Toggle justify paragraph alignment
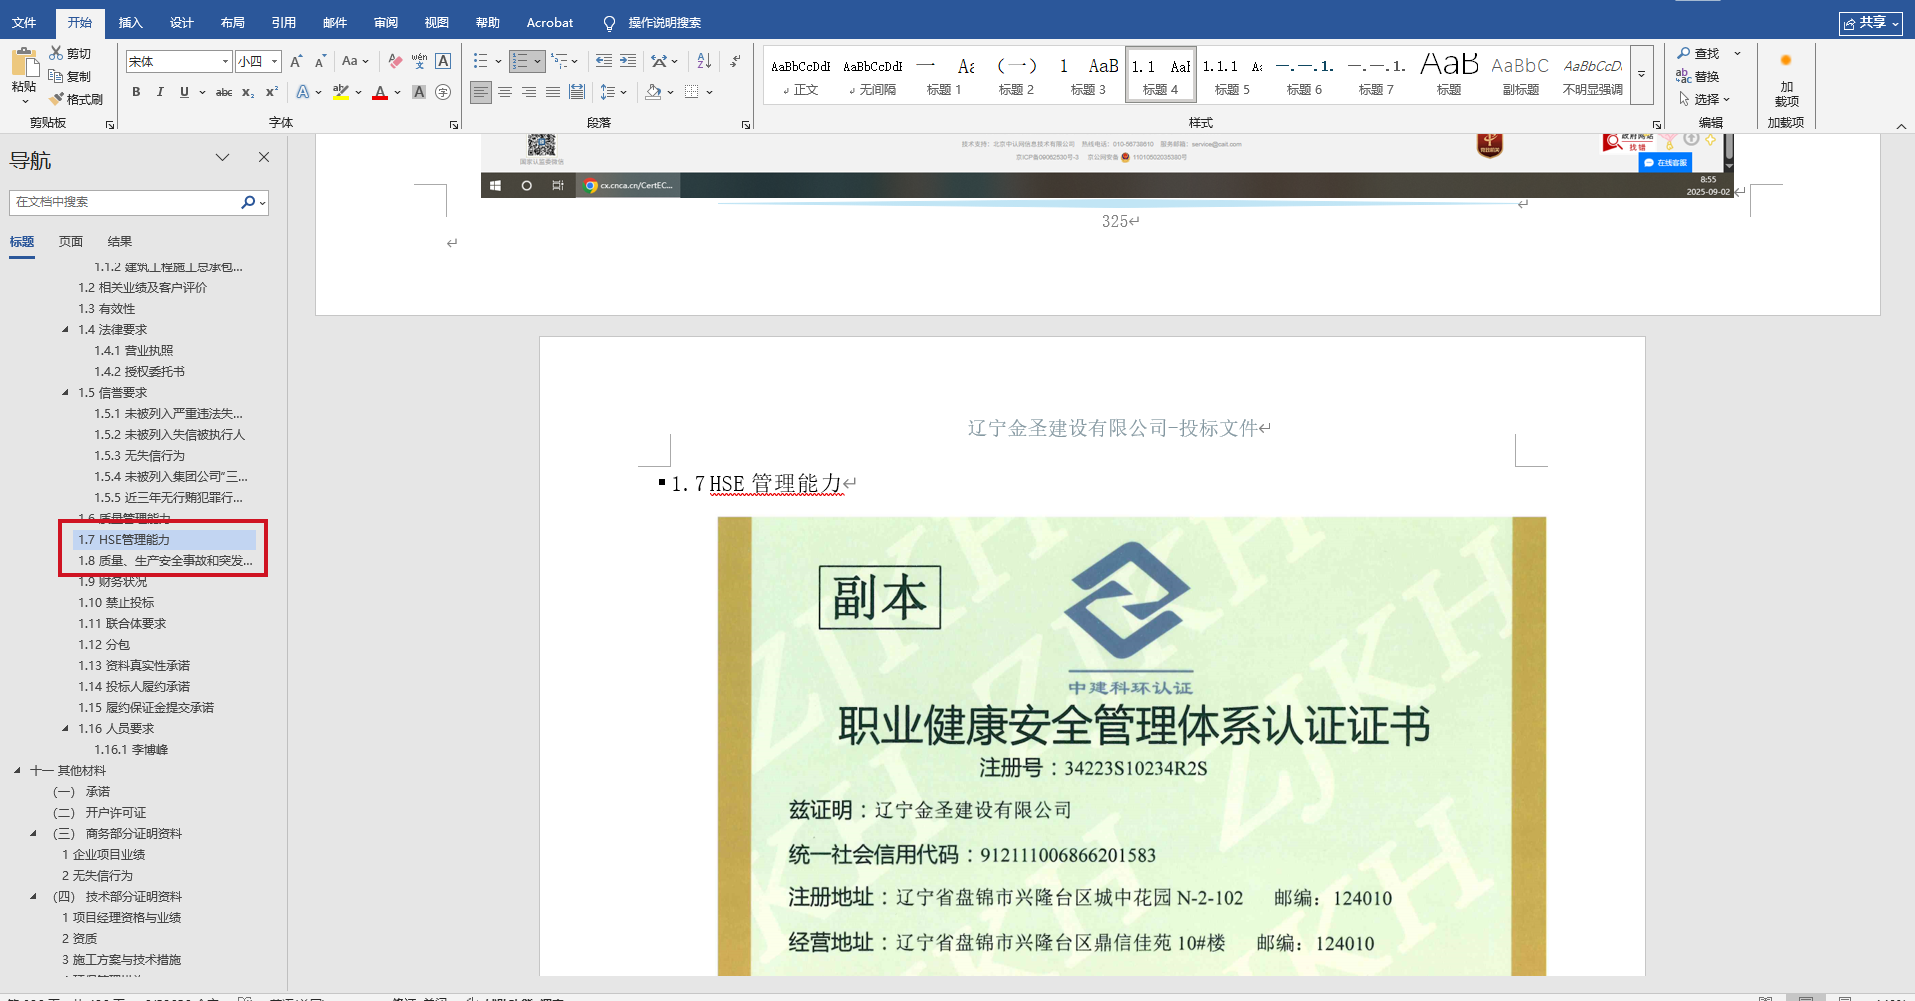 tap(553, 92)
